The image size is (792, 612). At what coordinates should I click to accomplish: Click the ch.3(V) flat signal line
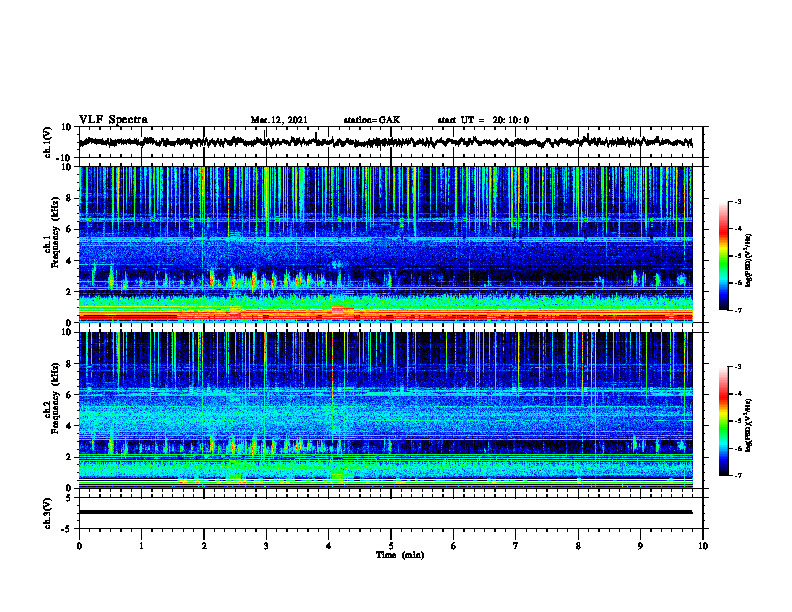385,512
